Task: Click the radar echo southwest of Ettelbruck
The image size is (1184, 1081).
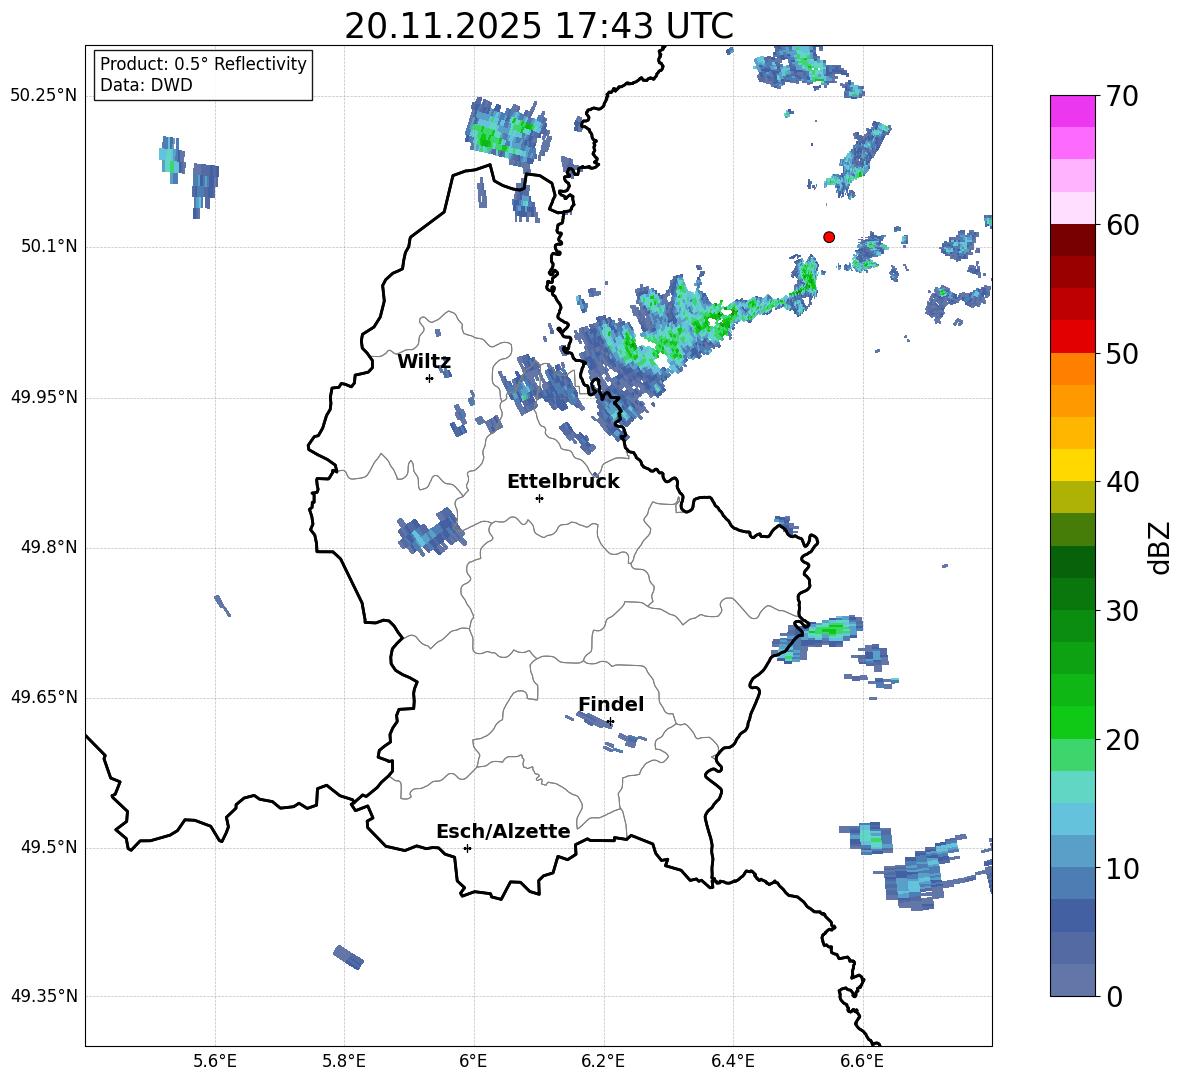Action: coord(431,532)
